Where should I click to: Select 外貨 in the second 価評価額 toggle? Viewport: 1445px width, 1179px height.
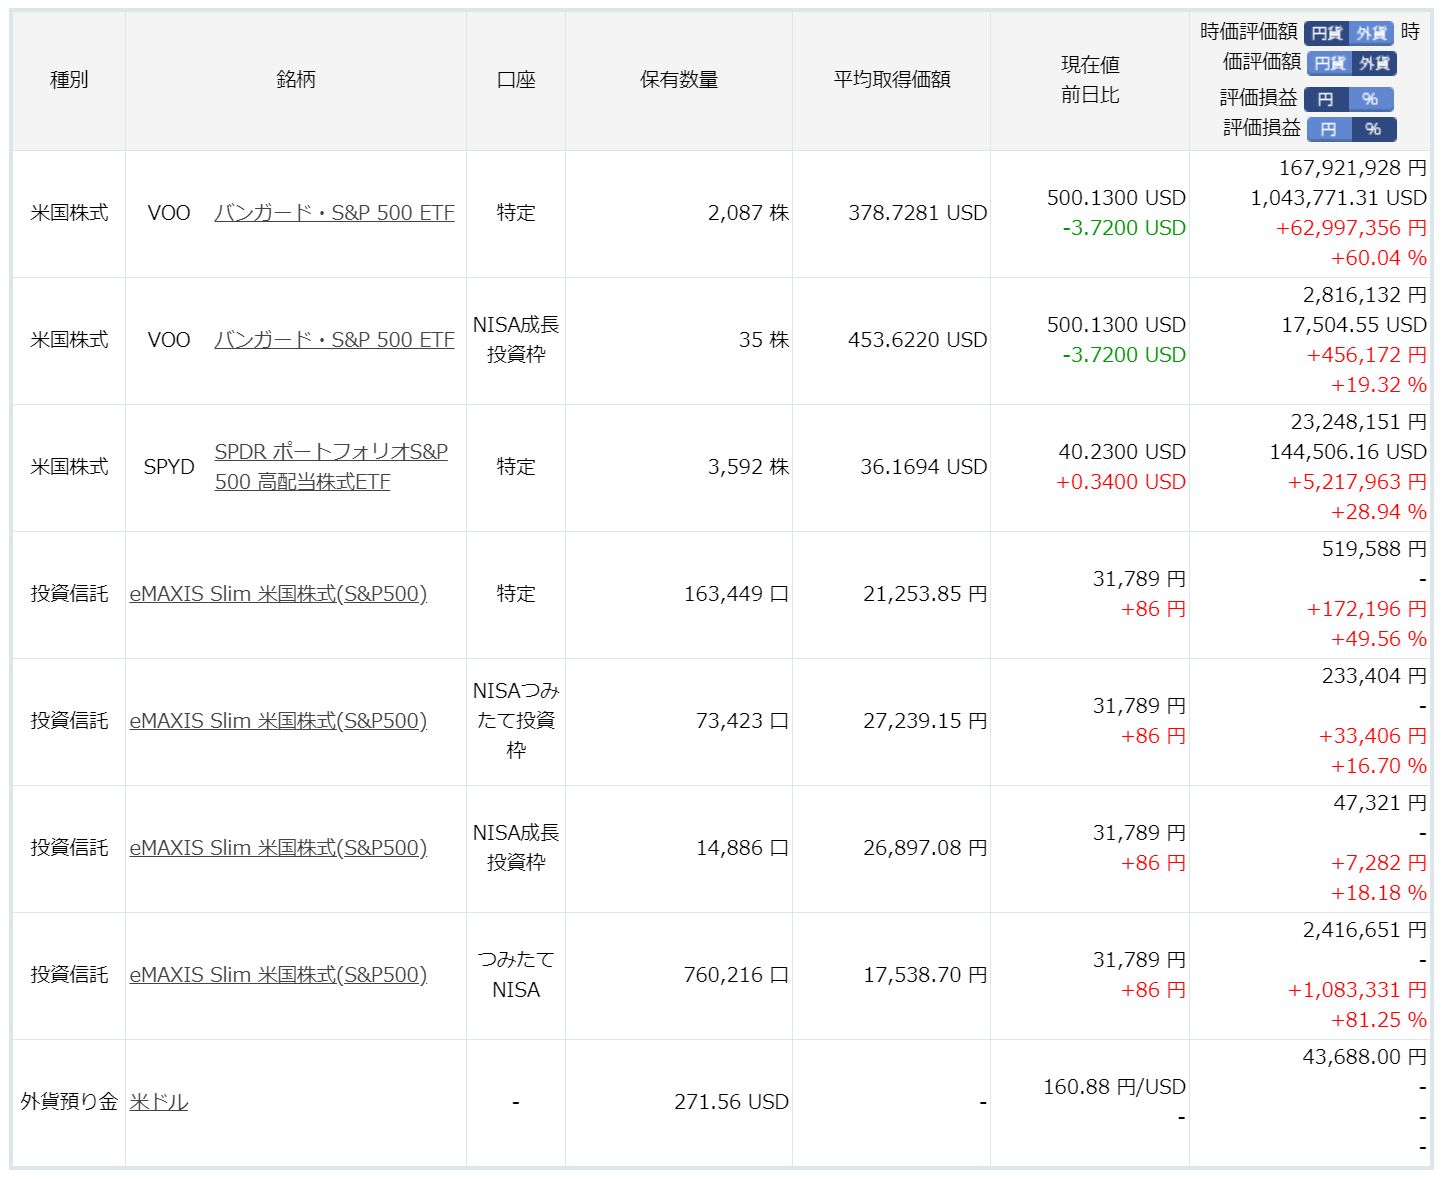(1375, 64)
